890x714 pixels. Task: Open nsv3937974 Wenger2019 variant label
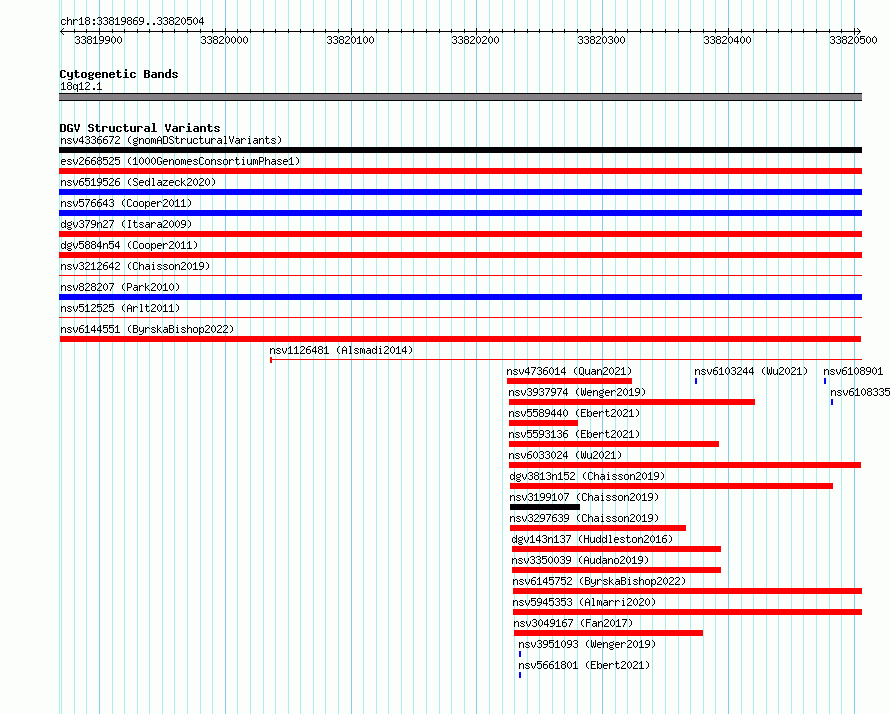coord(577,392)
